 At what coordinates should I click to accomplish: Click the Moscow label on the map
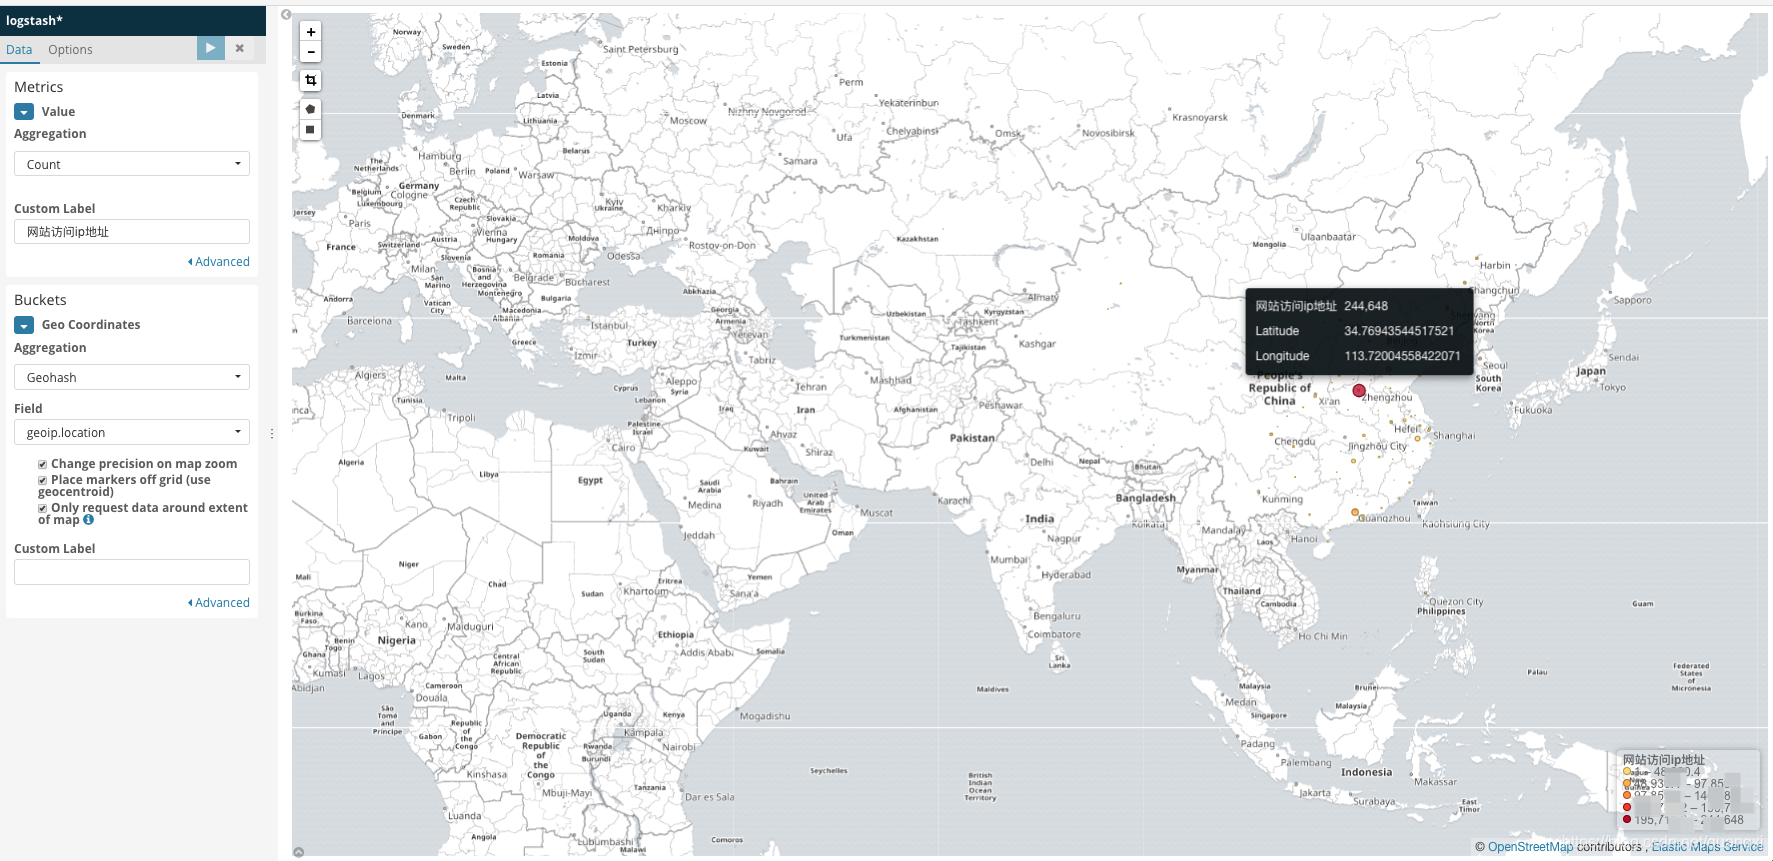pos(688,121)
